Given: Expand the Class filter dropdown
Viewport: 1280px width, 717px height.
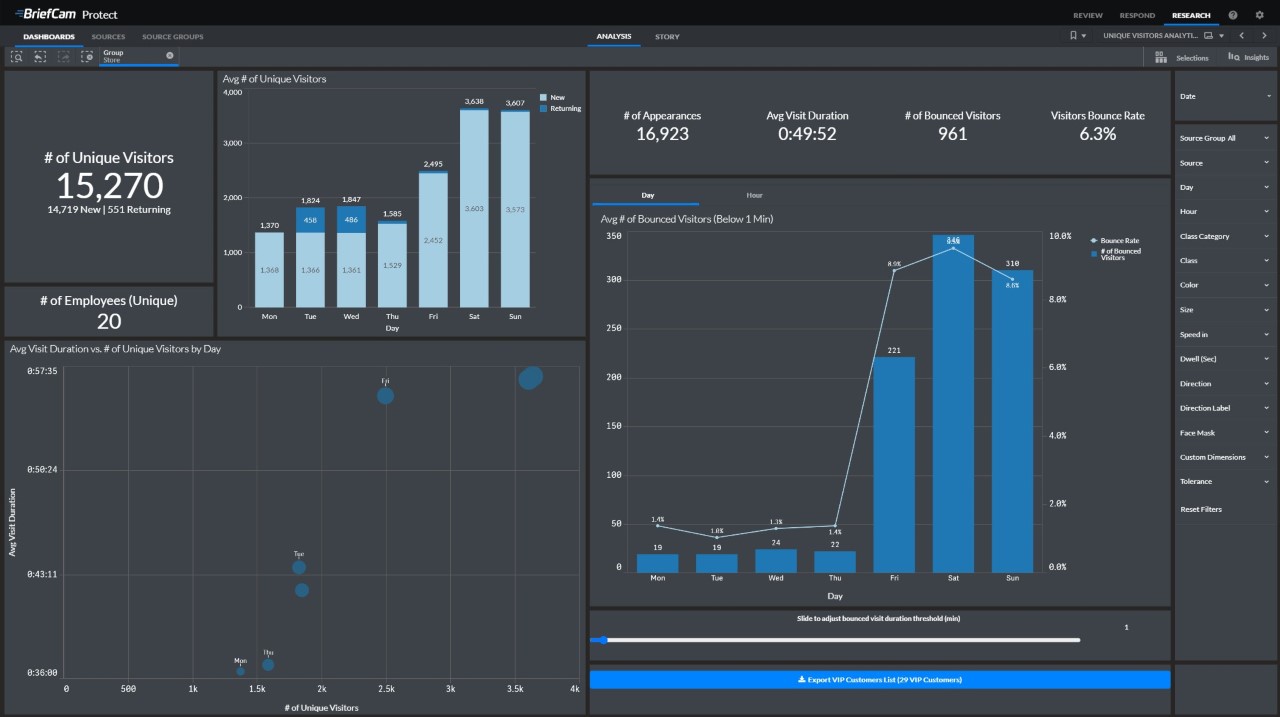Looking at the screenshot, I should tap(1223, 261).
